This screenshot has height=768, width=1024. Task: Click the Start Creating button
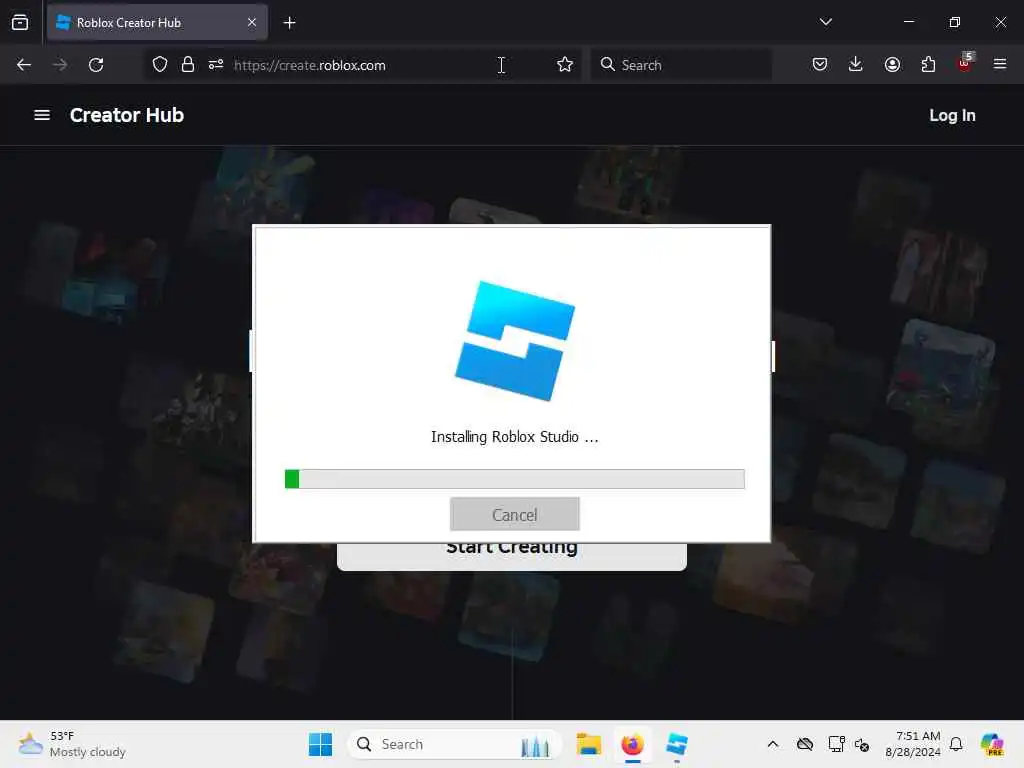click(x=511, y=556)
